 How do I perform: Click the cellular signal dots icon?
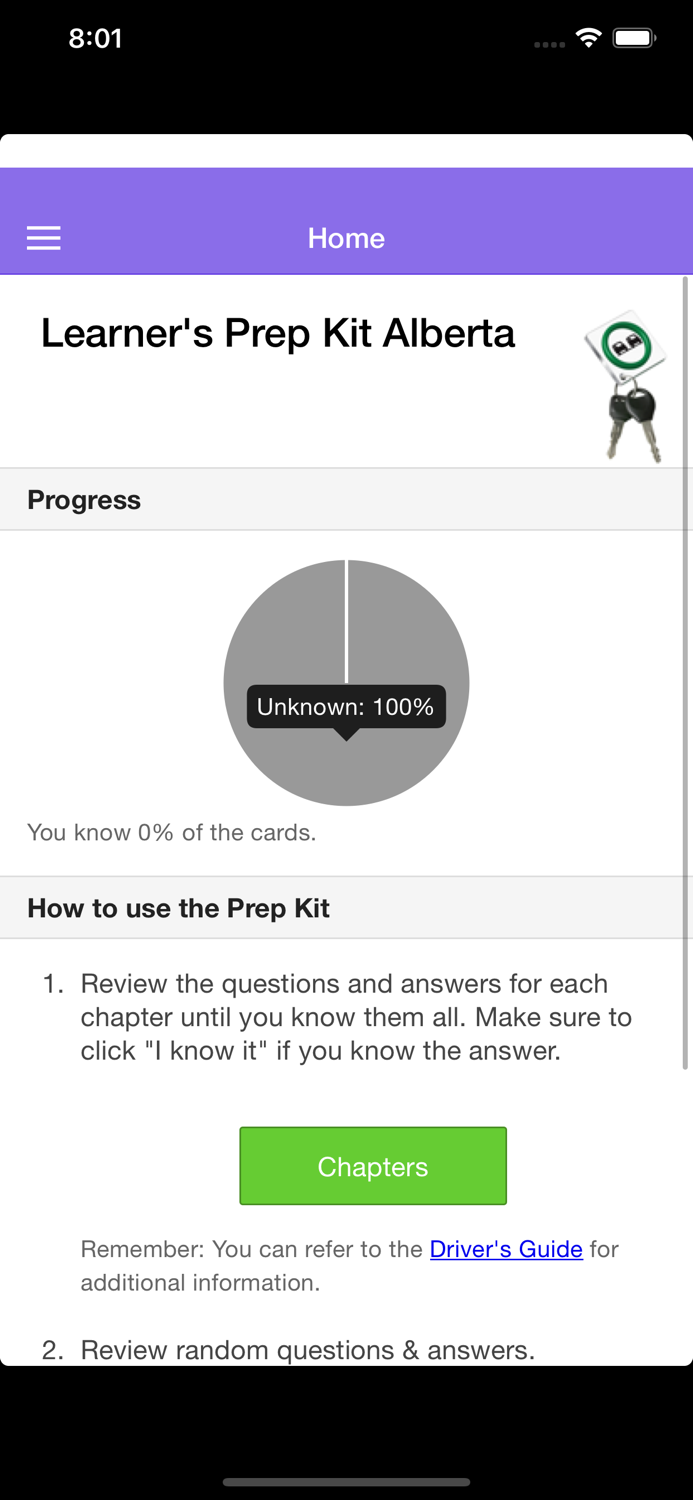point(549,43)
